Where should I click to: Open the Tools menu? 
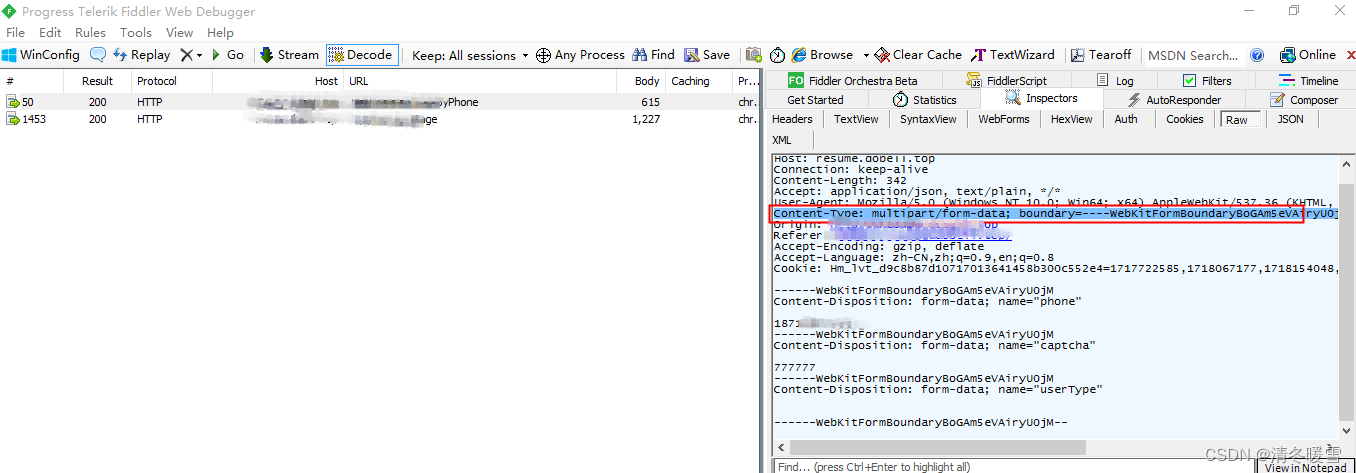[136, 32]
